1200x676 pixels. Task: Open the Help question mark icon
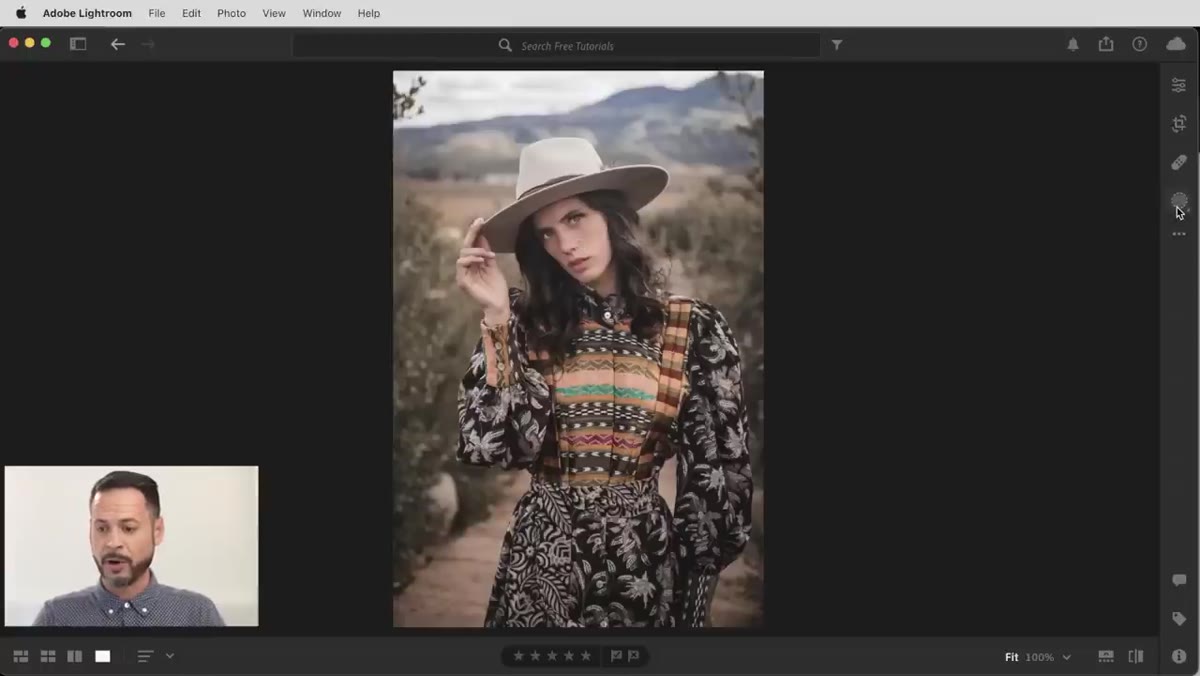(1140, 45)
